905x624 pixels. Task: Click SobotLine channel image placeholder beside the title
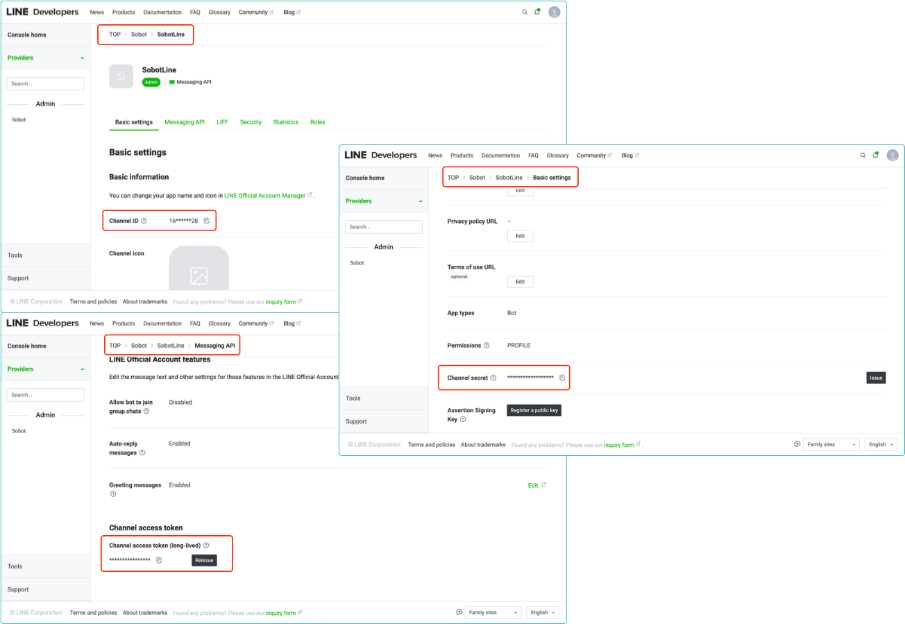(x=121, y=76)
